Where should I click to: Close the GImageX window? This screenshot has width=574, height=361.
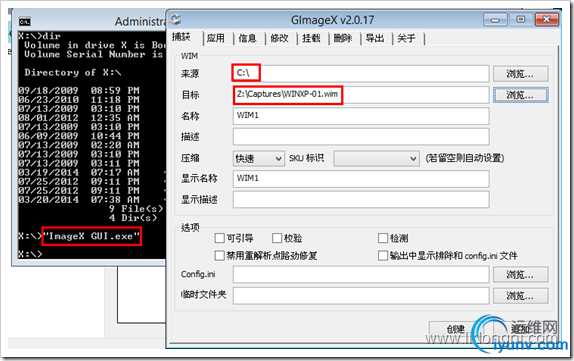[547, 19]
